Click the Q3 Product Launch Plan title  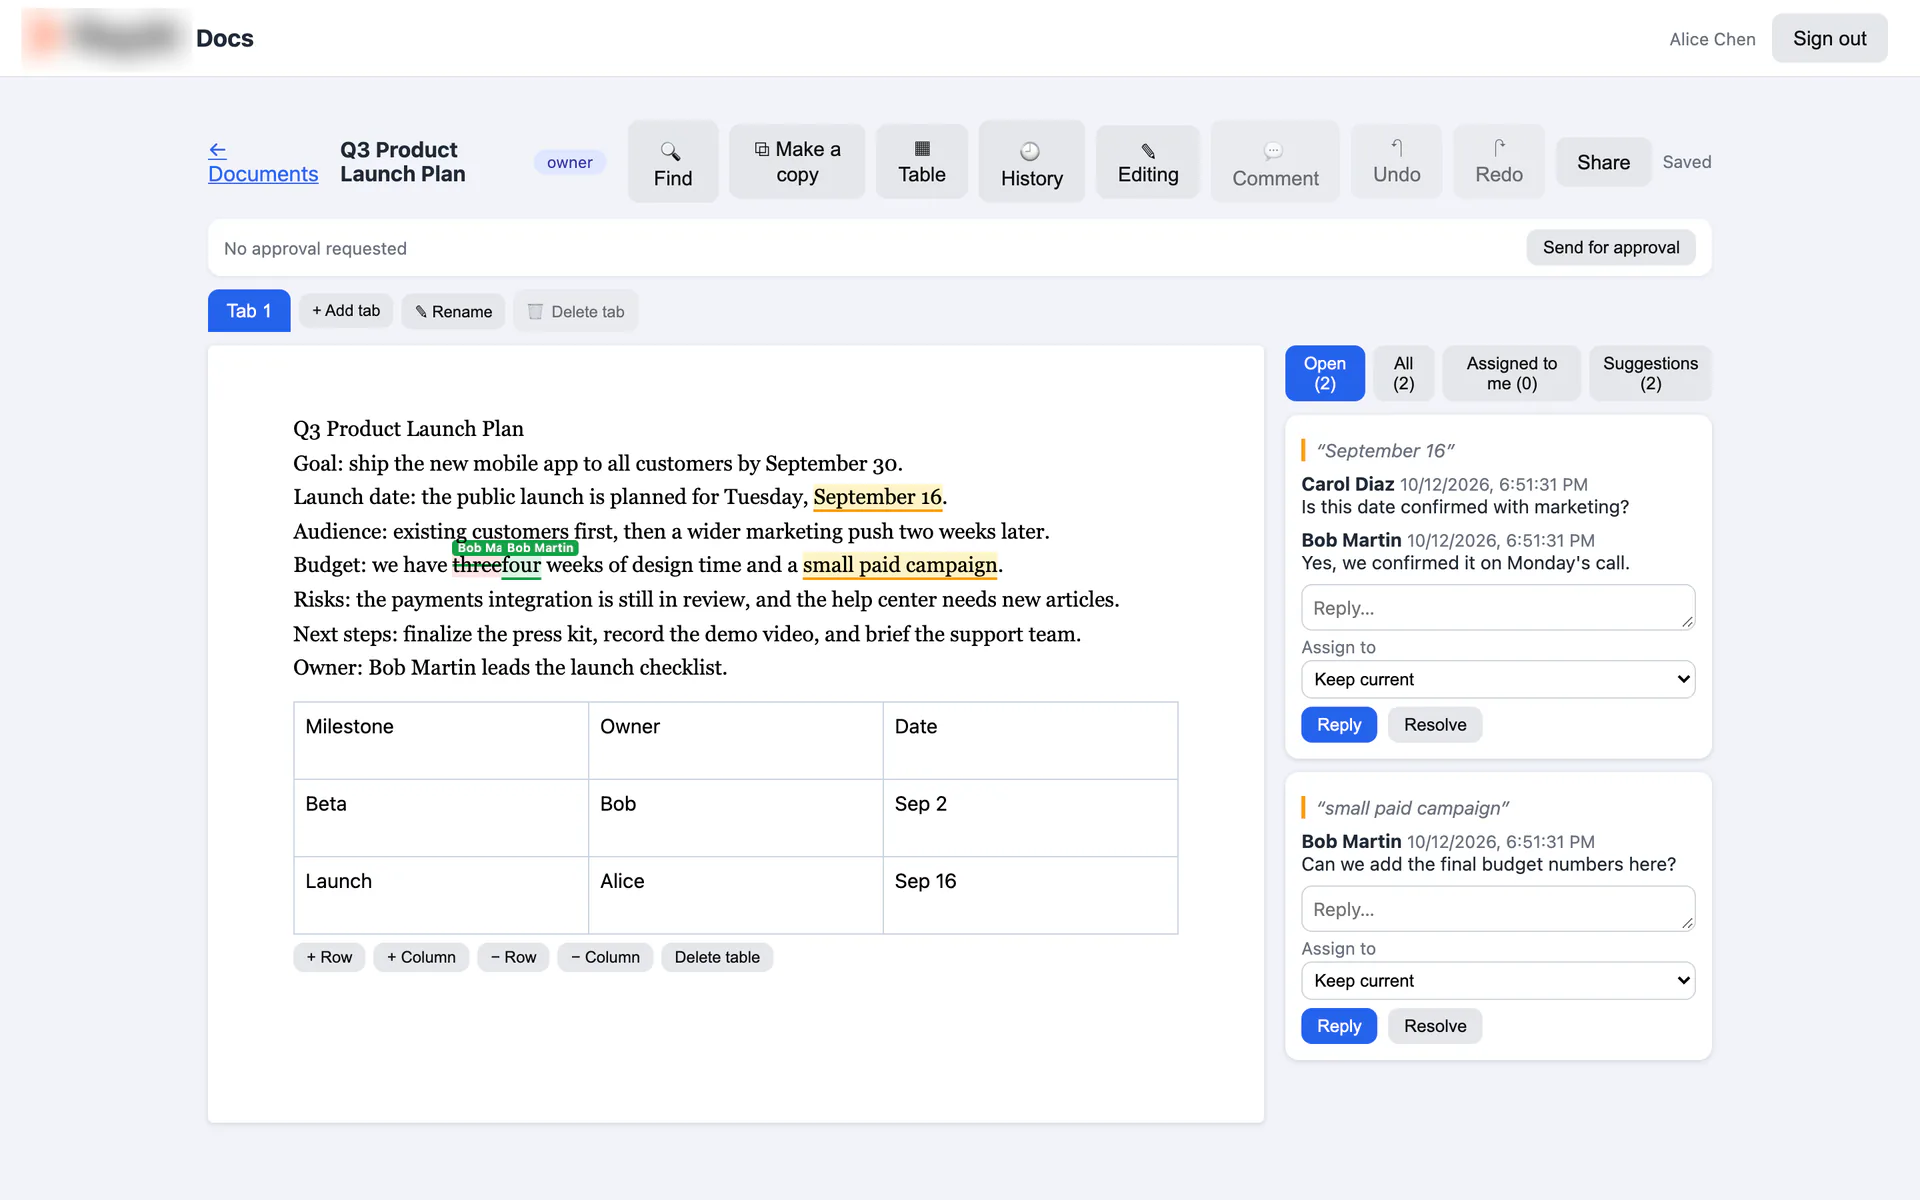coord(402,162)
